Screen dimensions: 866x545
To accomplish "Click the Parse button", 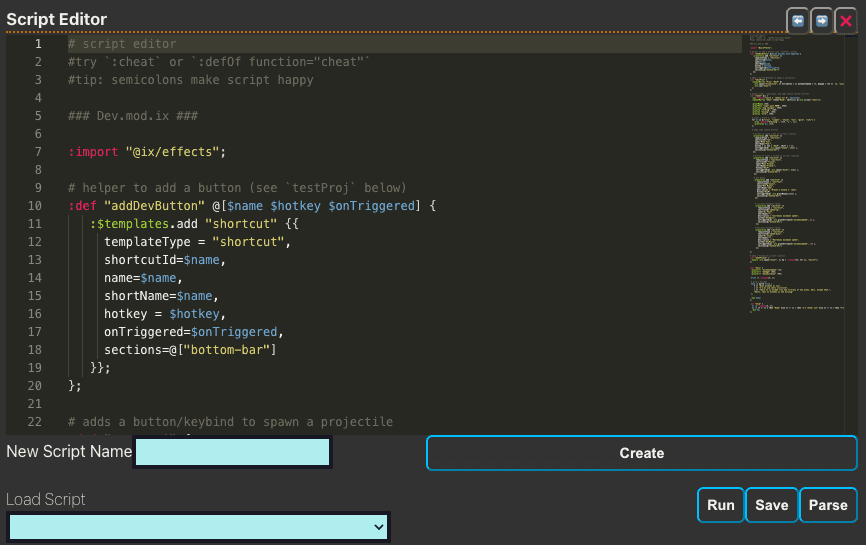I will (828, 505).
